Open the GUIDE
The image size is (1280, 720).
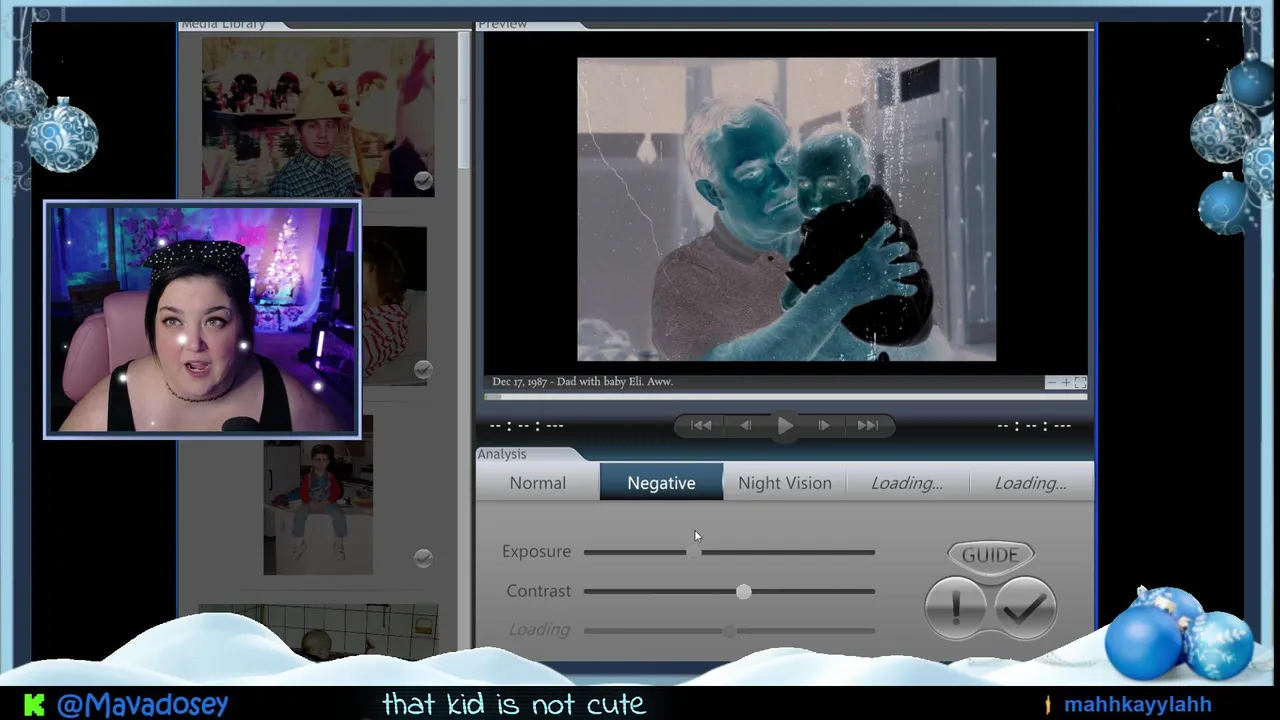pyautogui.click(x=990, y=555)
